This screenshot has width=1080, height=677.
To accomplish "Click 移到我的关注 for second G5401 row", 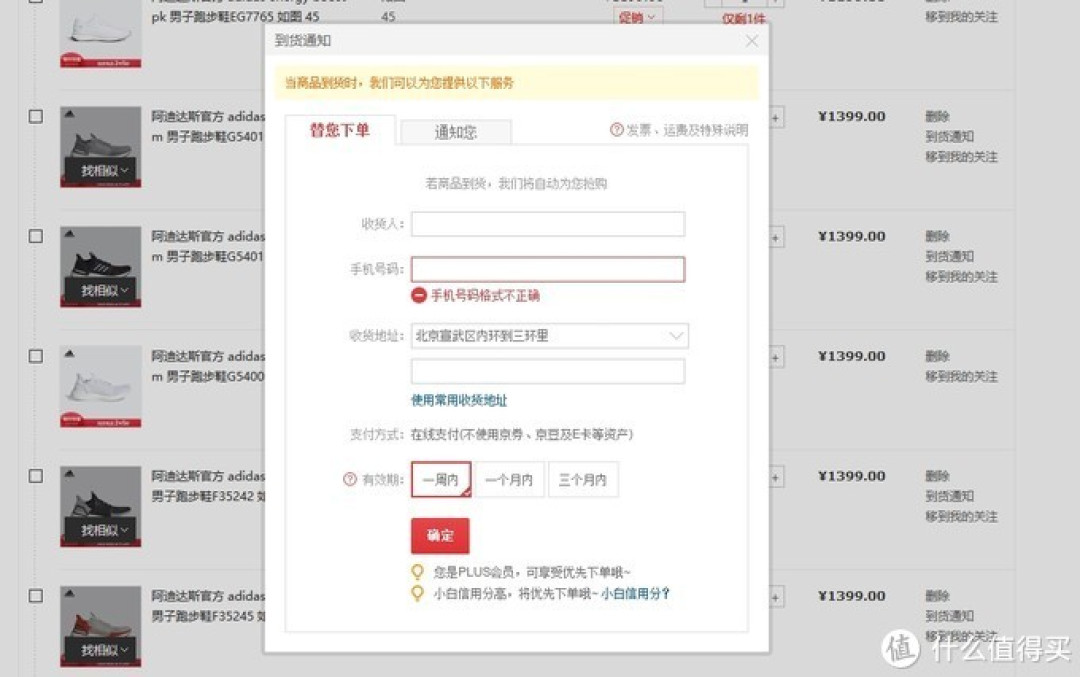I will coord(961,277).
